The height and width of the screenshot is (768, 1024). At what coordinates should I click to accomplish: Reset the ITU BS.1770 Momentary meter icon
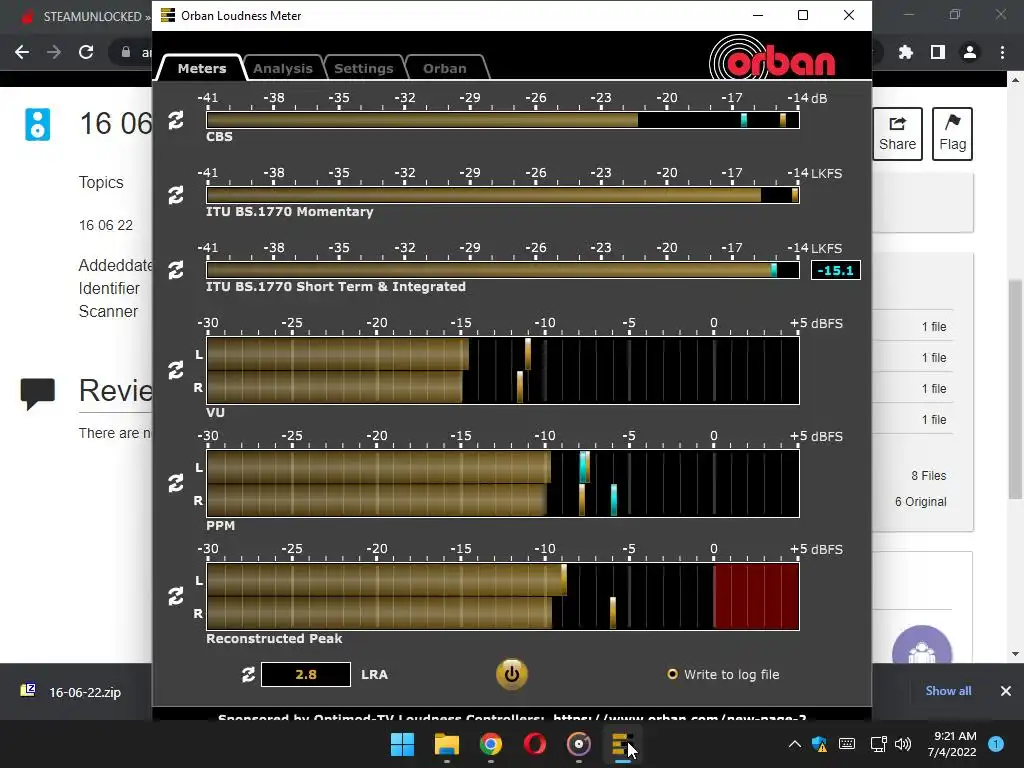176,195
